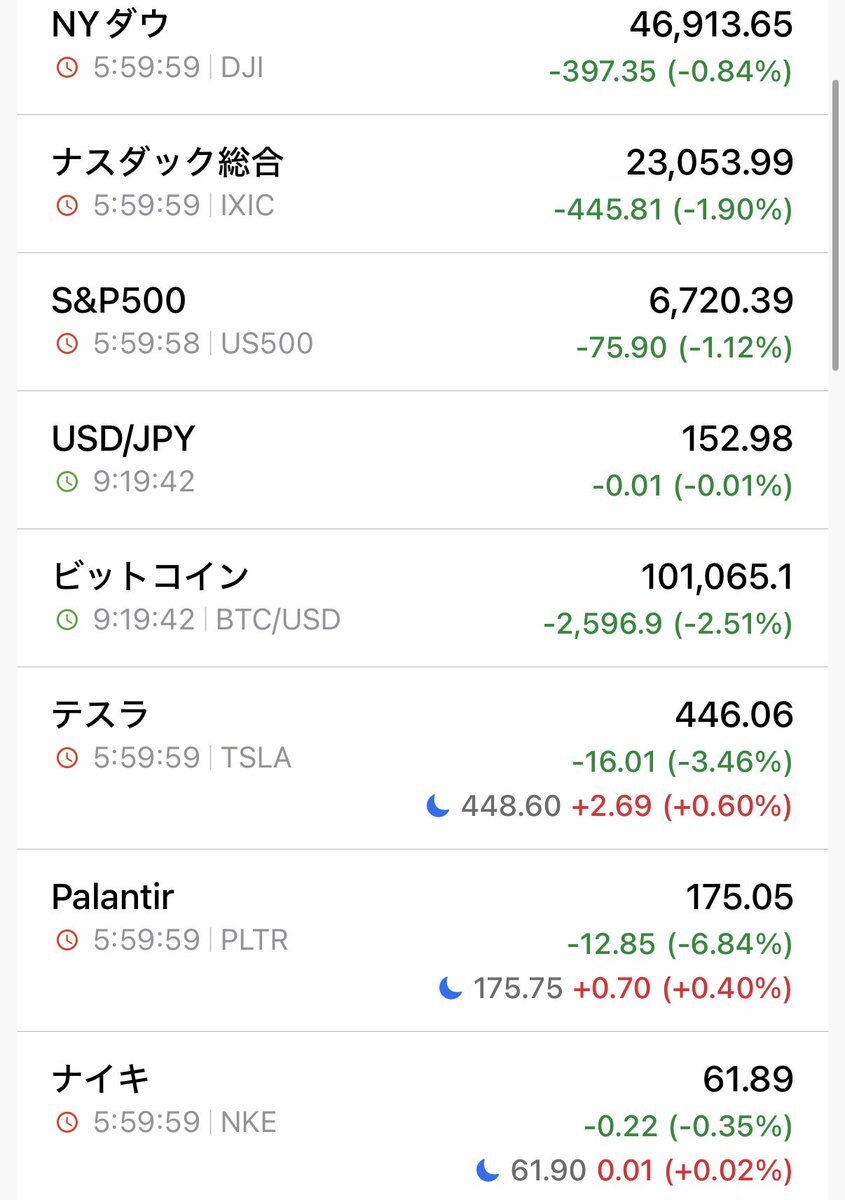The image size is (845, 1200).
Task: Open the ビットコイン quote row
Action: click(150, 576)
